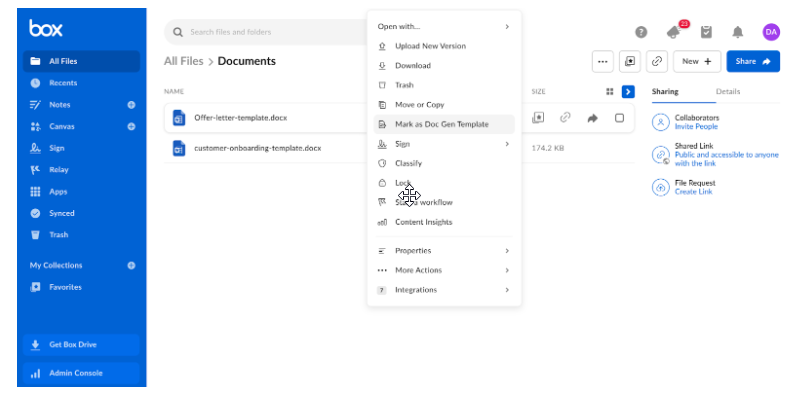Image resolution: width=811 pixels, height=412 pixels.
Task: Open the tasks clipboard icon
Action: coord(706,32)
